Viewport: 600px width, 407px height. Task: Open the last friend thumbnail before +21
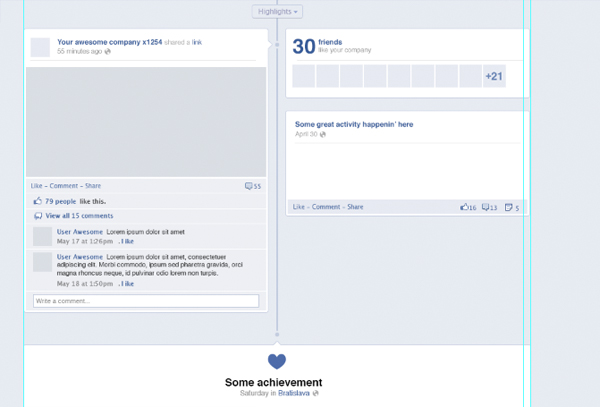[x=470, y=76]
